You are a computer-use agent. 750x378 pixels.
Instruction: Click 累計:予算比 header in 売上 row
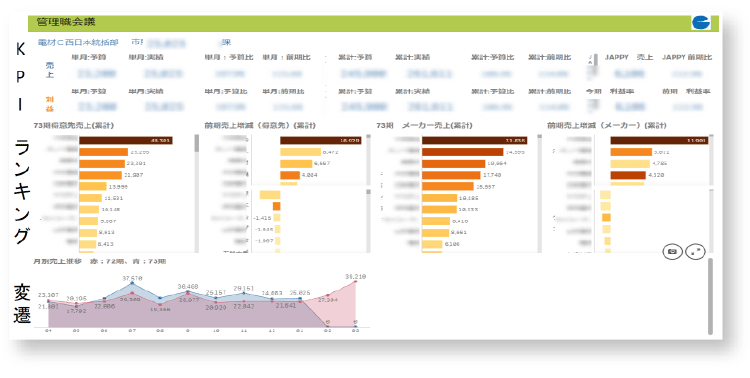pos(493,57)
